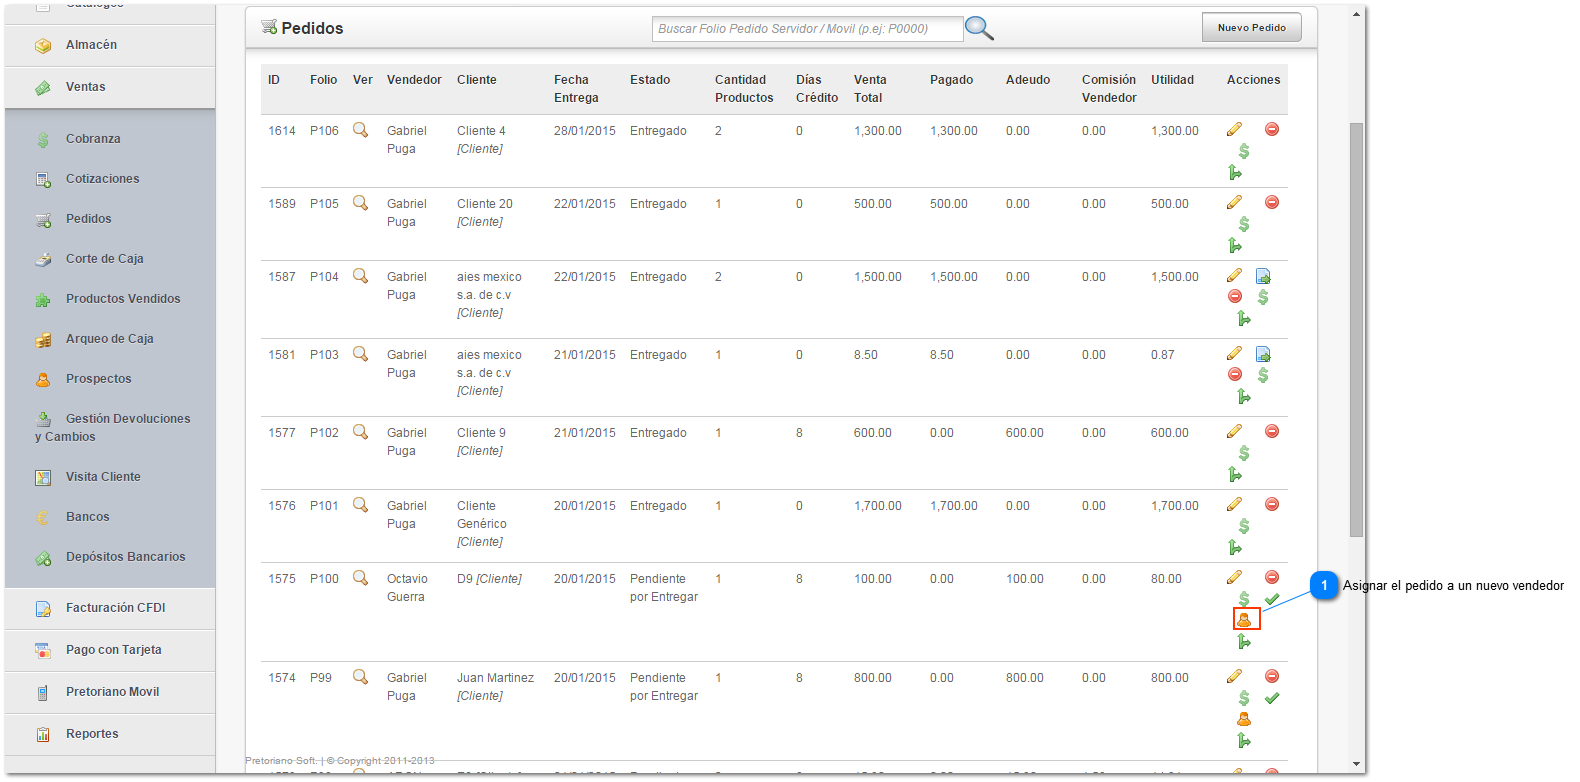Delete order P102 with red icon
1580x782 pixels.
[x=1272, y=431]
